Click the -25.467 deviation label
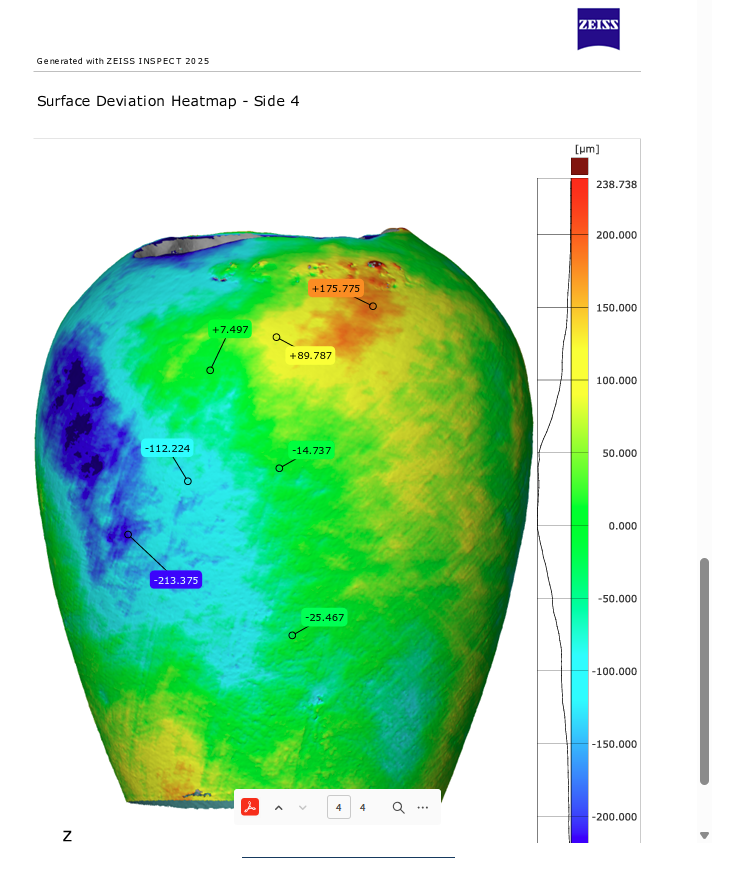Image resolution: width=750 pixels, height=869 pixels. pyautogui.click(x=324, y=617)
